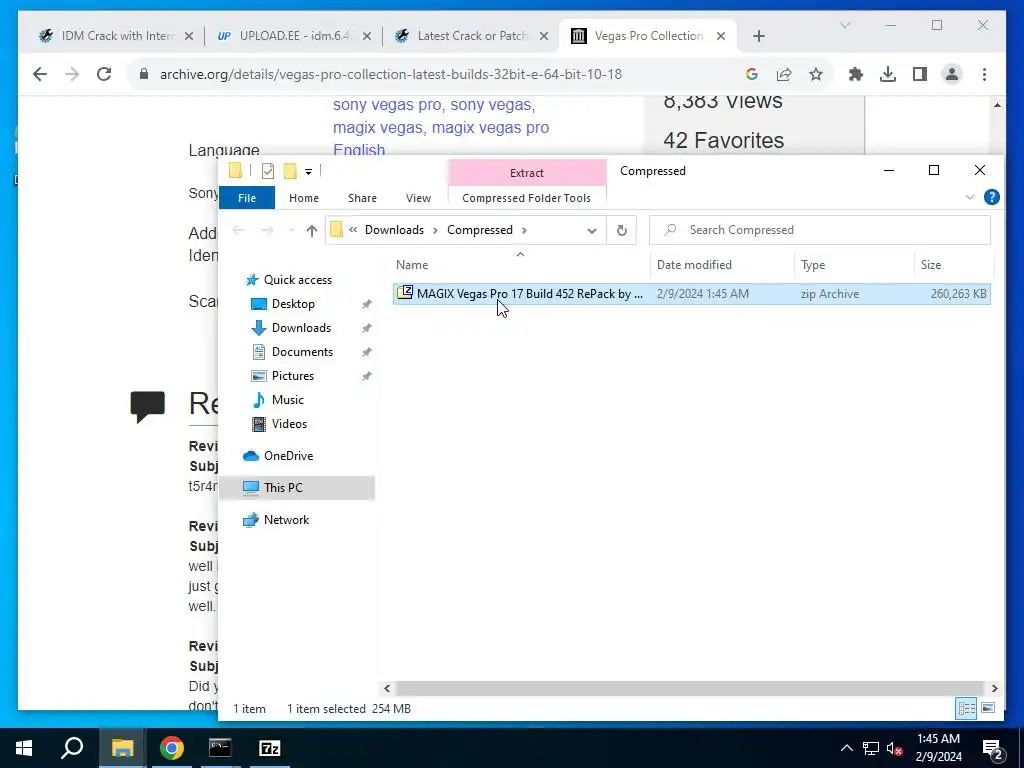Share this page icon in Chrome
Screen dimensions: 1024x768
(784, 74)
